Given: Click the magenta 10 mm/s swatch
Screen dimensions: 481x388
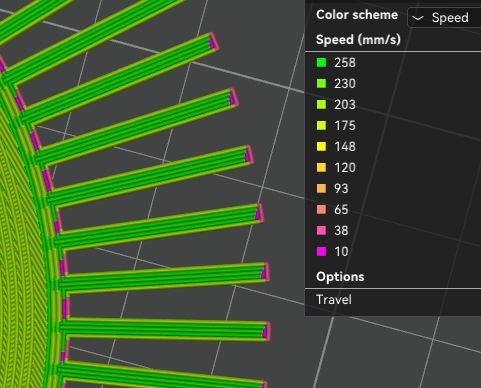Looking at the screenshot, I should point(321,252).
